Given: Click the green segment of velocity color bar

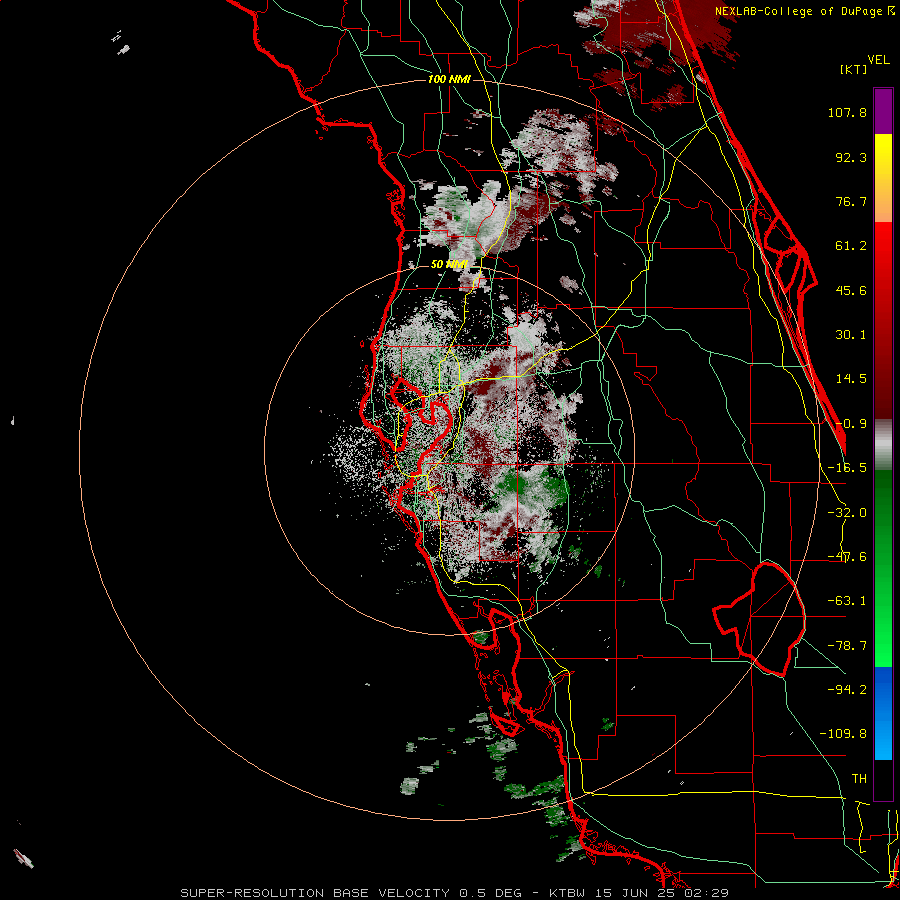Looking at the screenshot, I should point(883,568).
